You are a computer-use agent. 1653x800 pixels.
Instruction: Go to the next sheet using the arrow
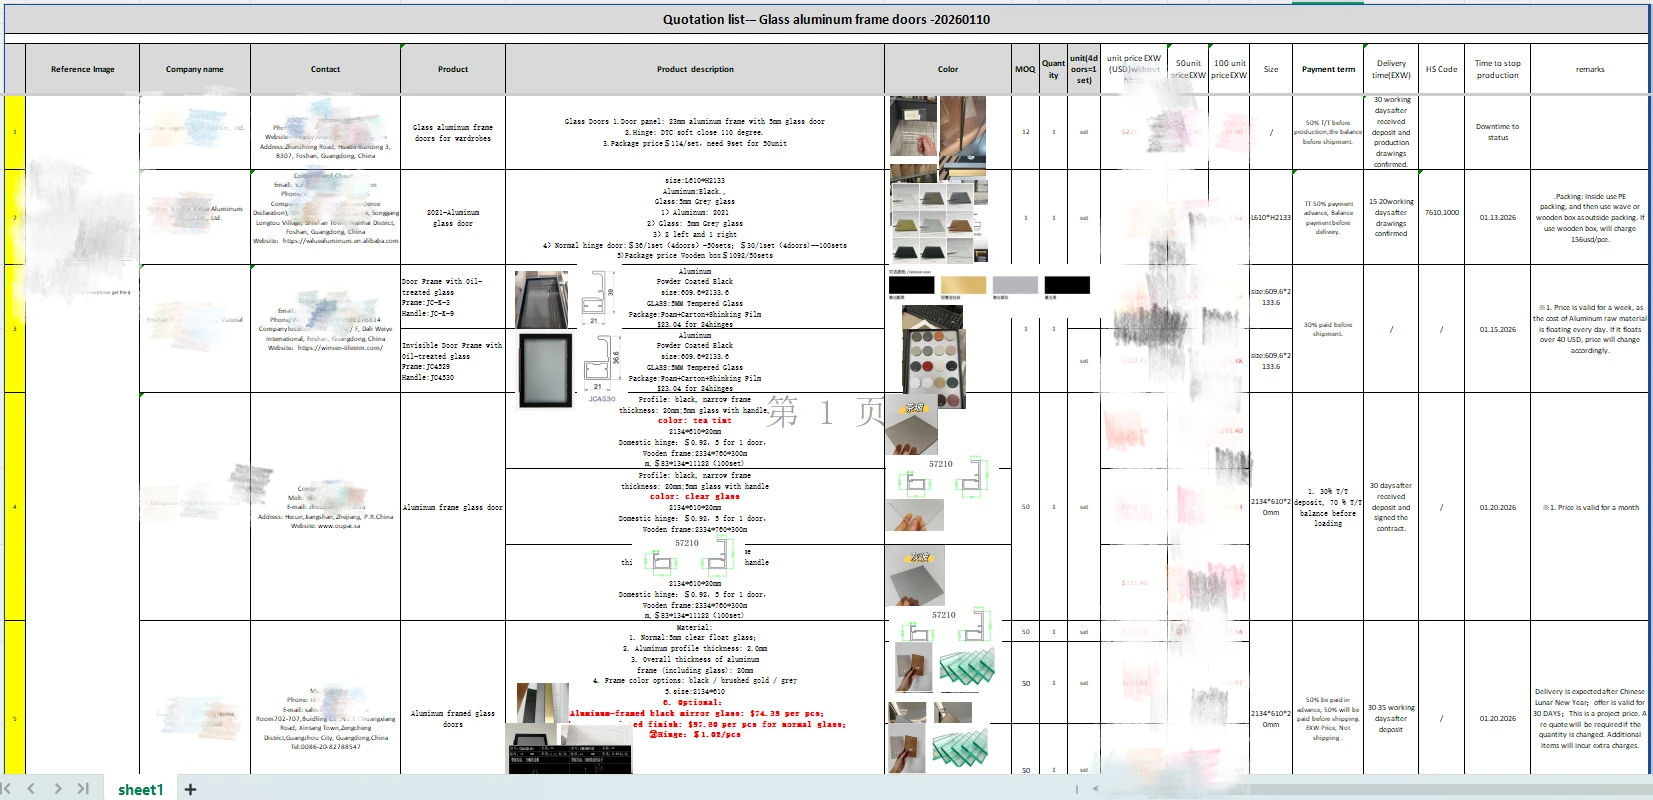point(58,789)
